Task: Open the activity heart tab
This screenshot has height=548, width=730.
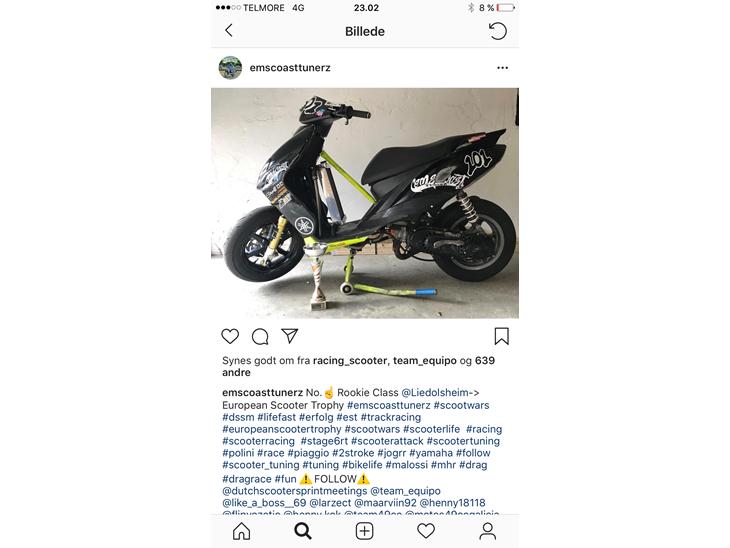Action: pos(426,531)
